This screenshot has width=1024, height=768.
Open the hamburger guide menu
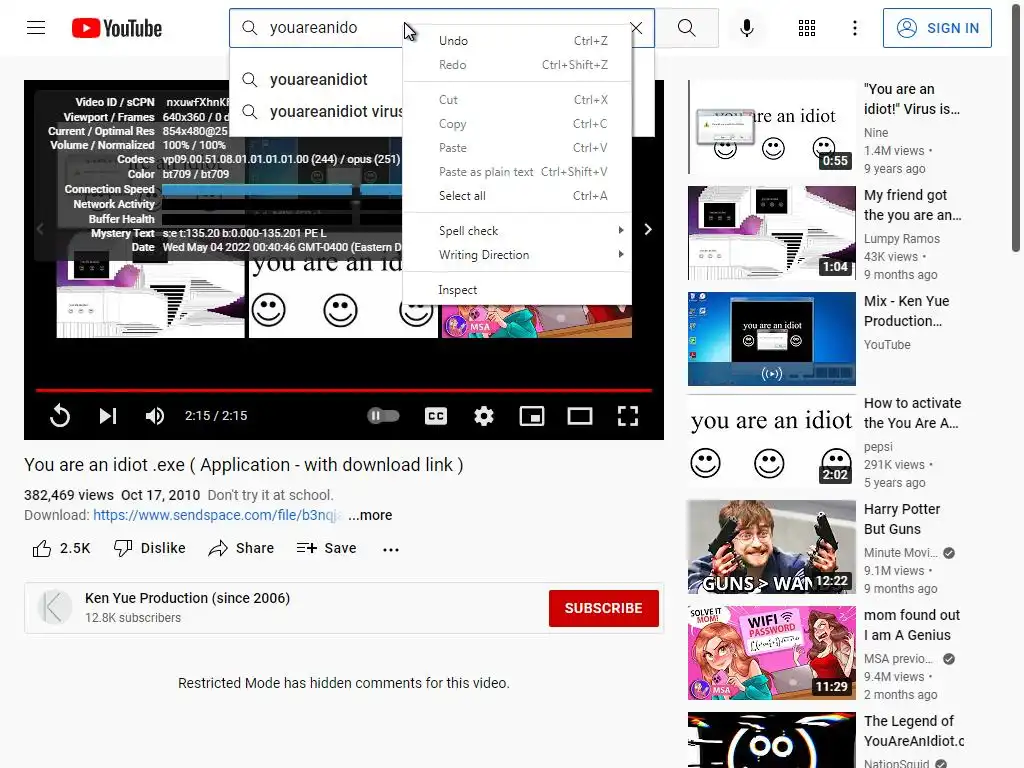point(36,27)
